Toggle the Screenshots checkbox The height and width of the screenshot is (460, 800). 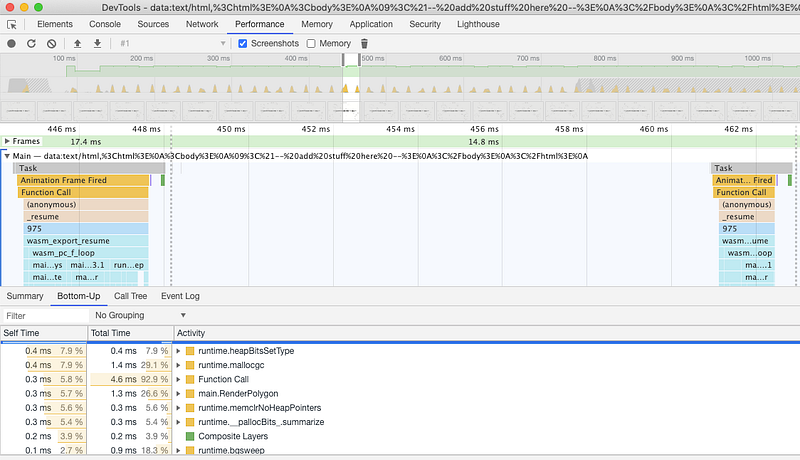point(243,44)
